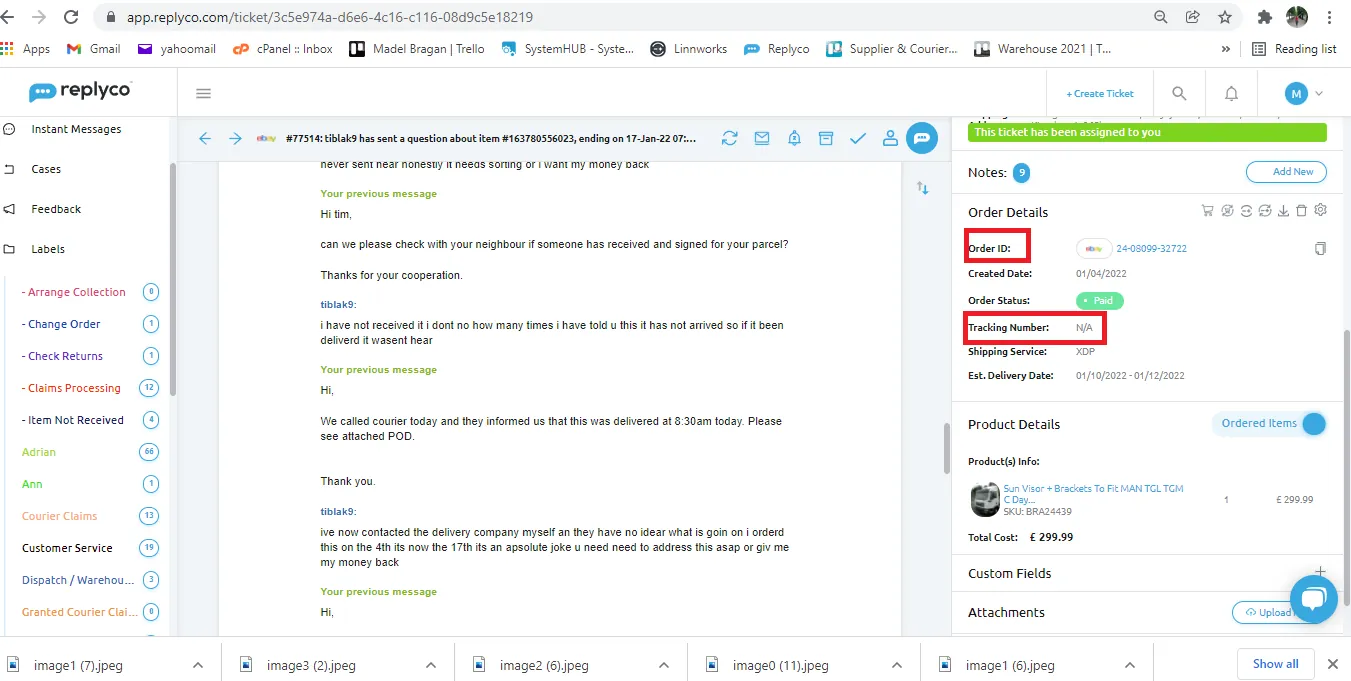Open Chrome three-dot menu
Viewport: 1351px width, 681px height.
coord(1330,17)
